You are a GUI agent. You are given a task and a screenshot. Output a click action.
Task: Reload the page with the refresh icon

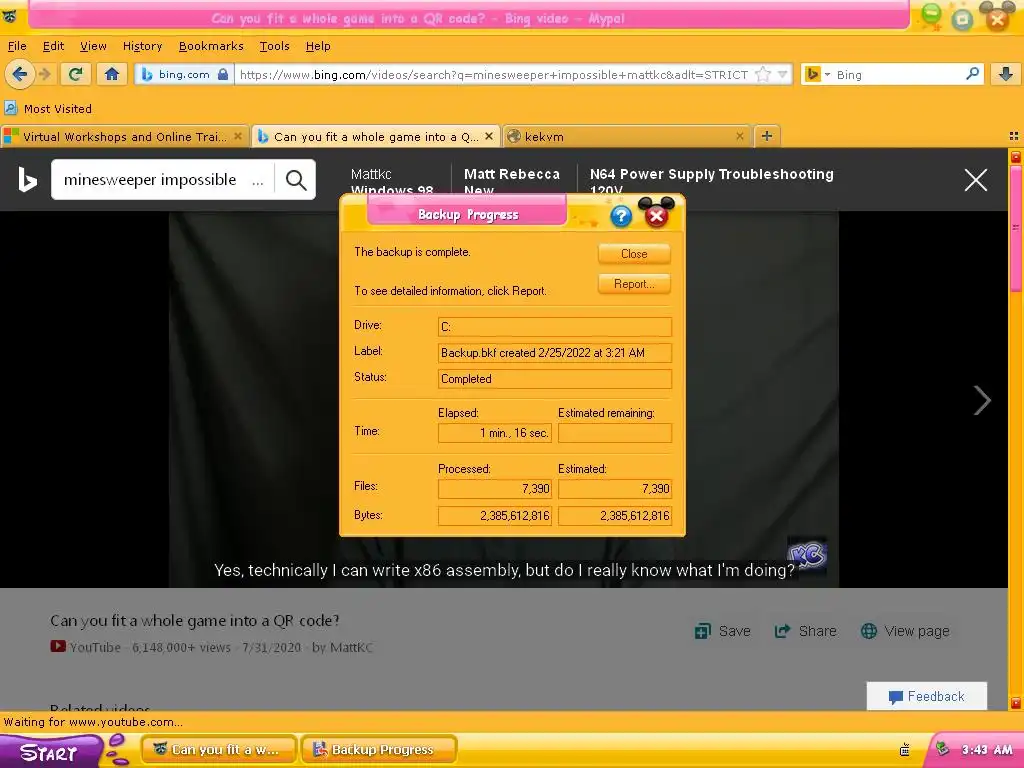[76, 74]
